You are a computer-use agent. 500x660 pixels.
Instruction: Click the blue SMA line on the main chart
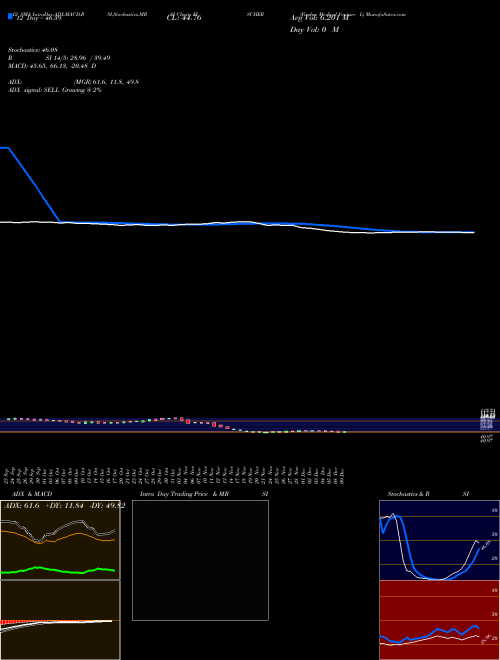[34, 184]
